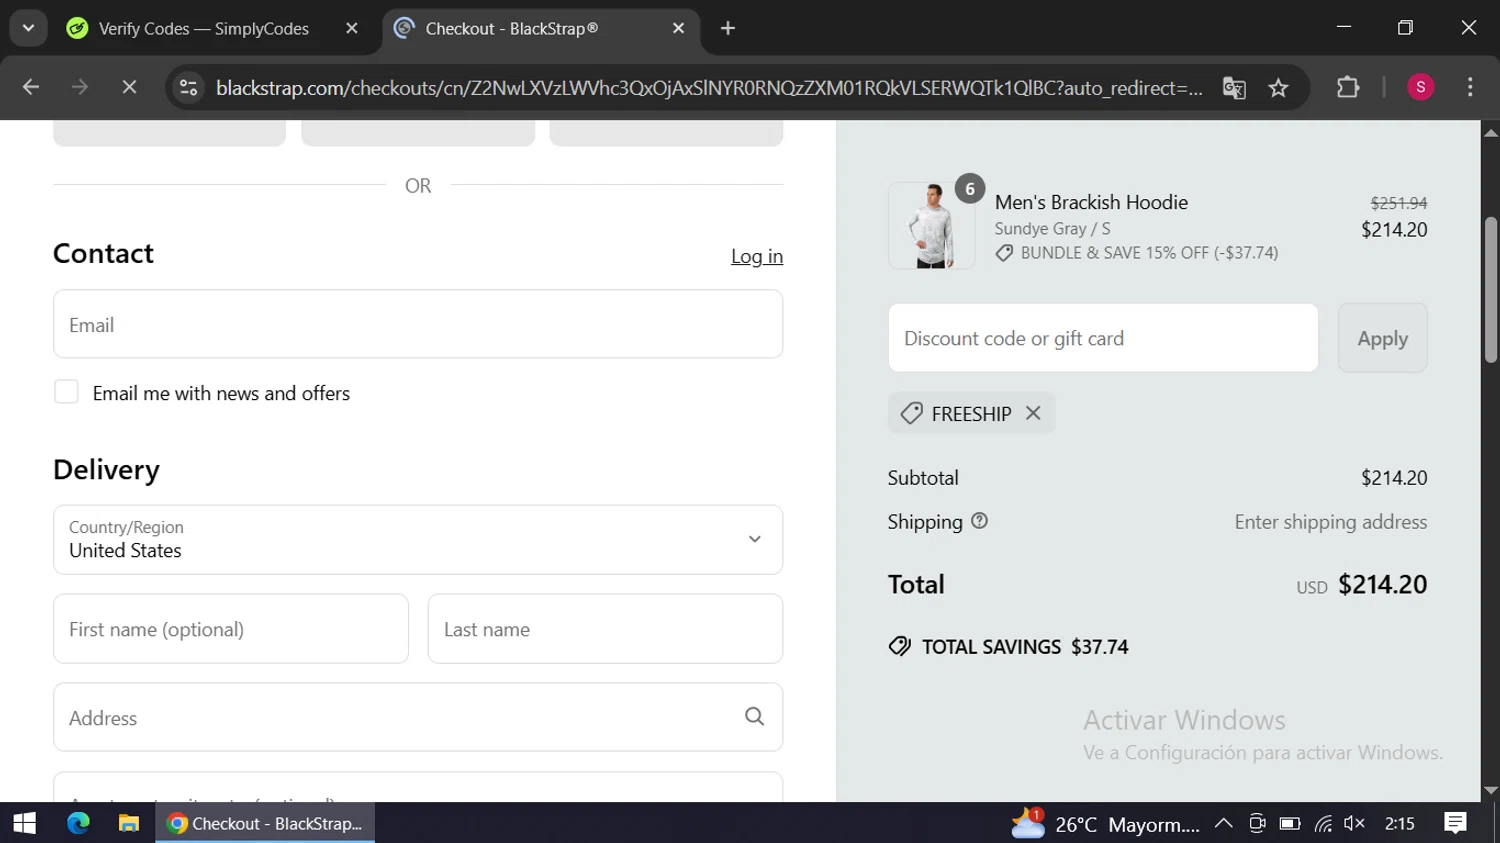
Task: Open Chrome profile avatar S
Action: pos(1420,88)
